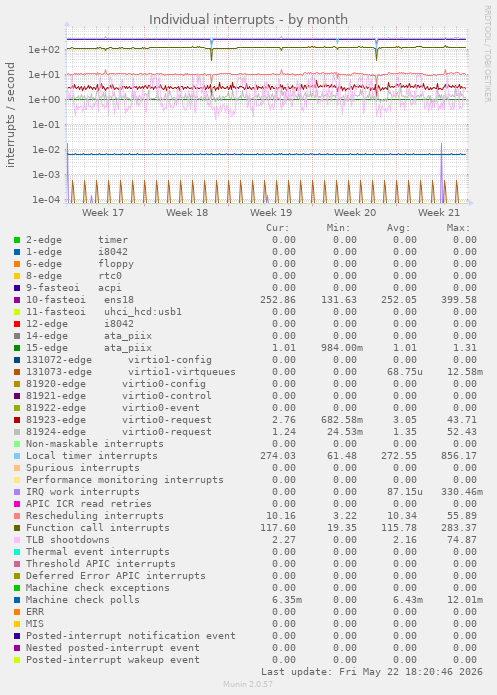The width and height of the screenshot is (497, 695).
Task: Click the Week 19 x-axis label
Action: pyautogui.click(x=271, y=213)
